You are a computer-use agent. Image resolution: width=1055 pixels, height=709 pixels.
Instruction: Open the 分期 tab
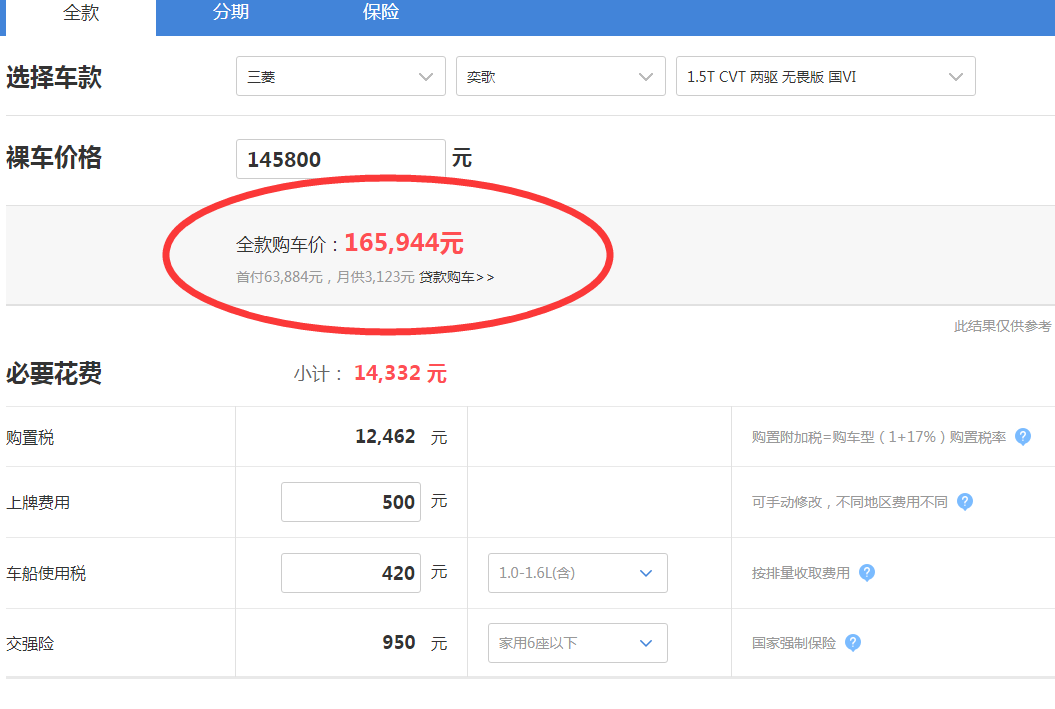point(231,13)
